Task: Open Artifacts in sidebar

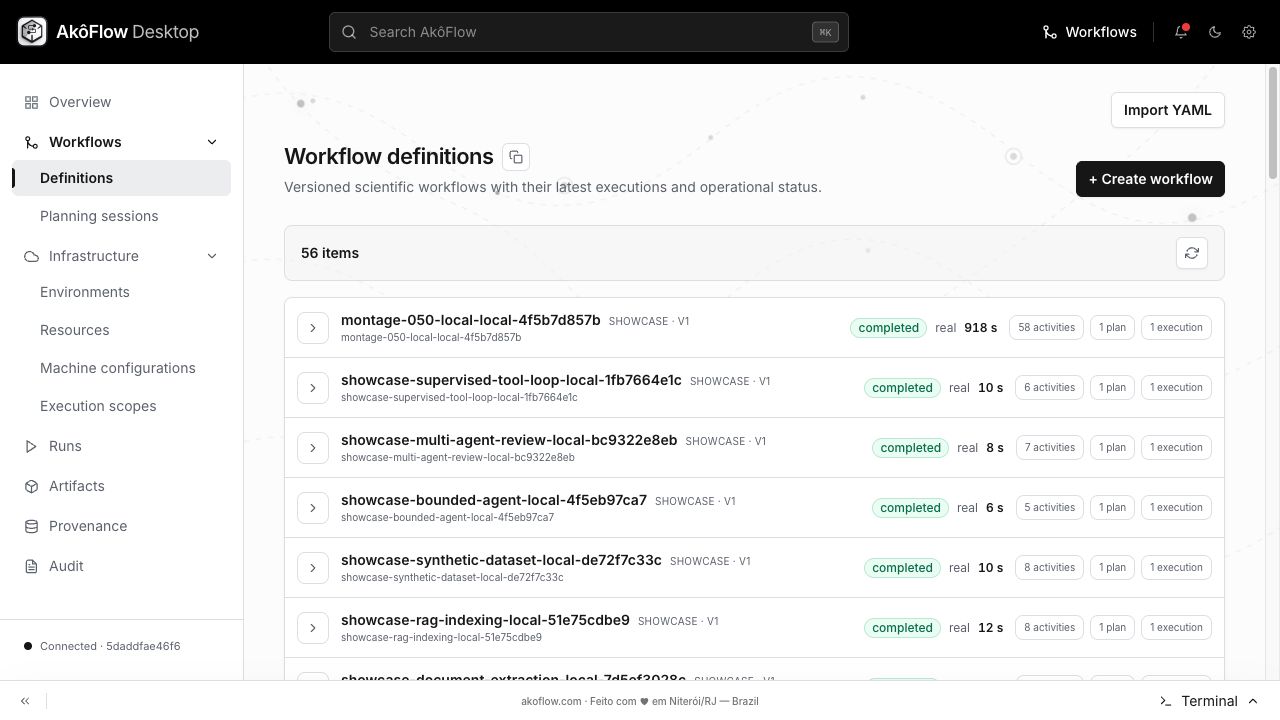Action: pos(121,486)
